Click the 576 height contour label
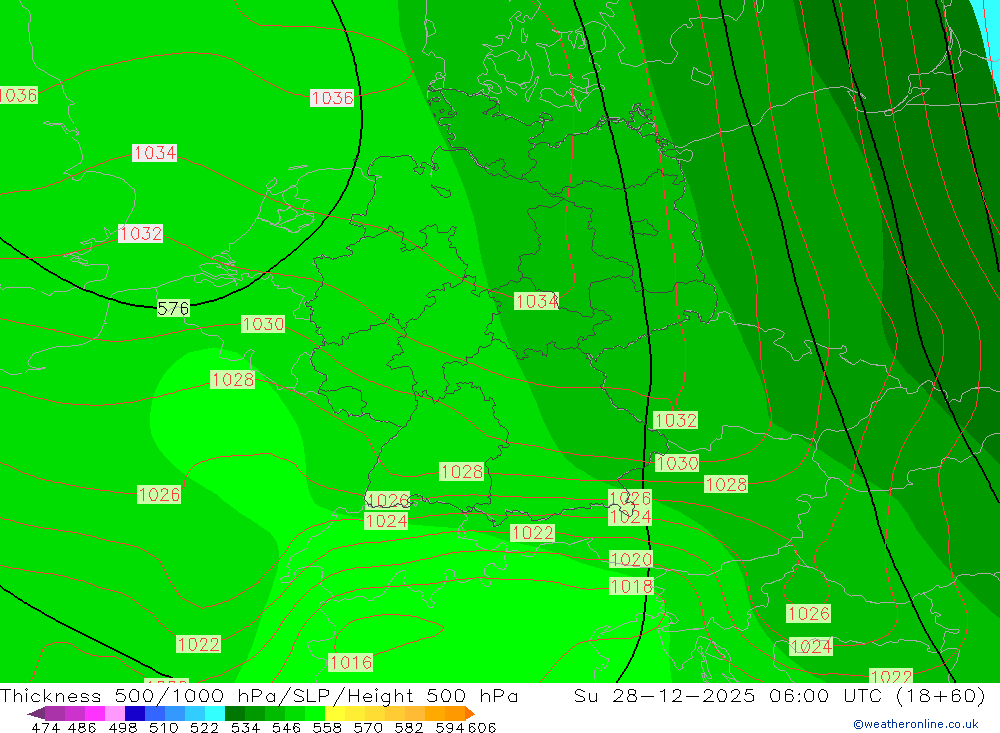Screen dimensions: 1000x733 173,309
